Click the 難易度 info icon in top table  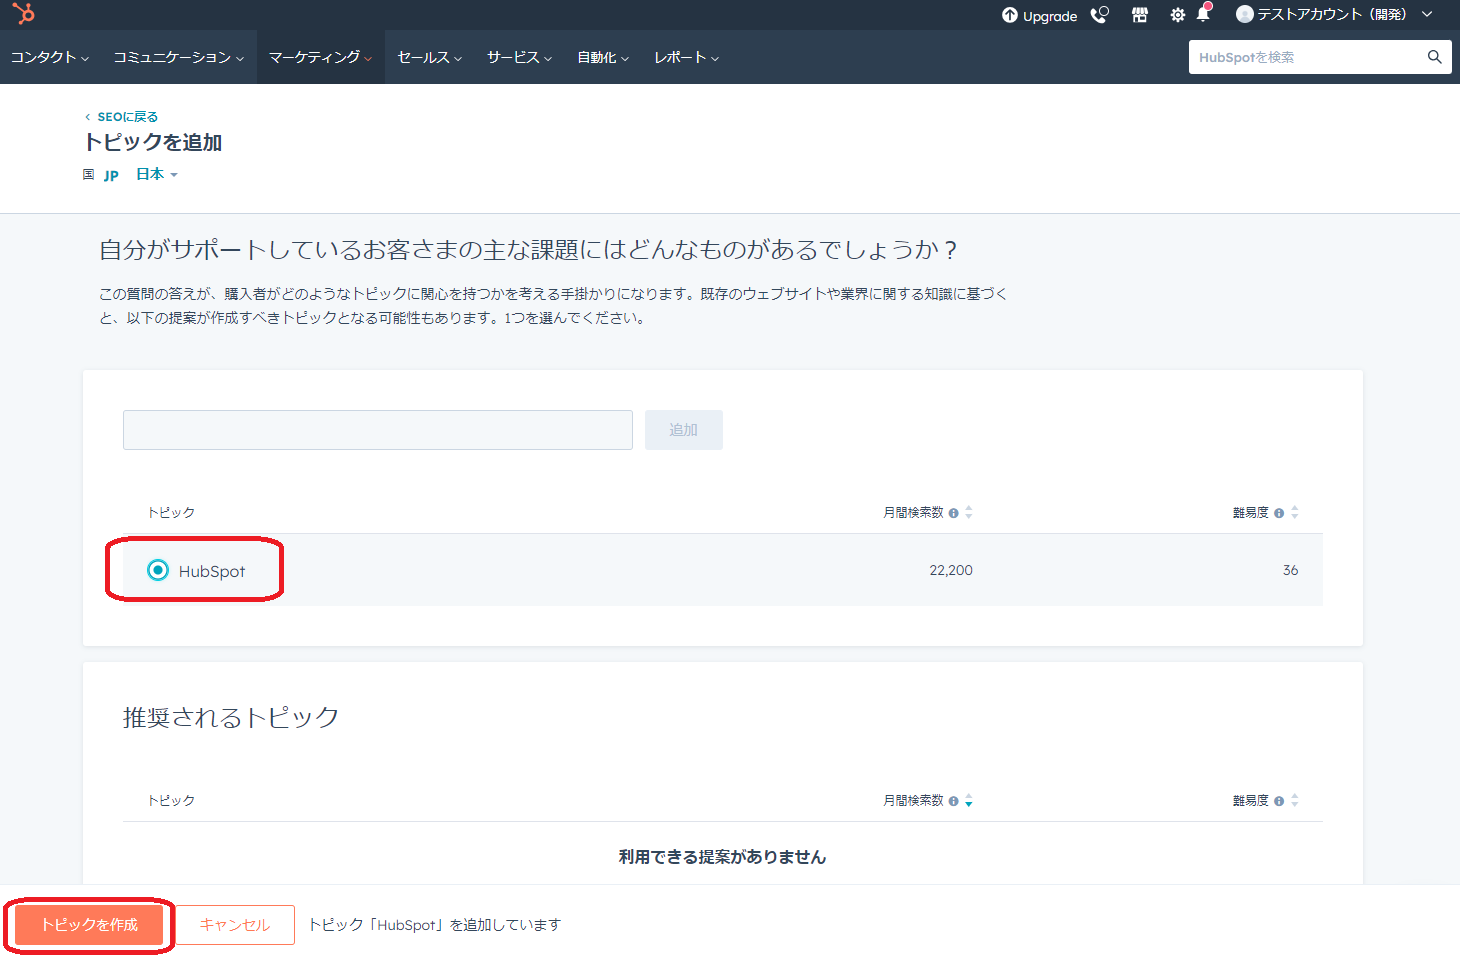1279,513
